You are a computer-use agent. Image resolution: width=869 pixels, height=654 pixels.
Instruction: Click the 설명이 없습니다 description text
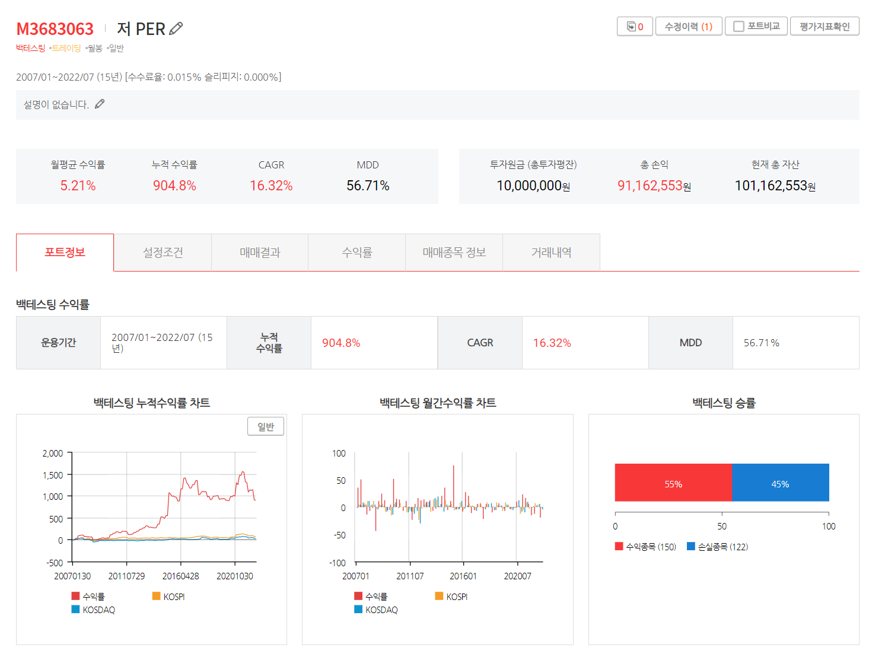pyautogui.click(x=56, y=105)
